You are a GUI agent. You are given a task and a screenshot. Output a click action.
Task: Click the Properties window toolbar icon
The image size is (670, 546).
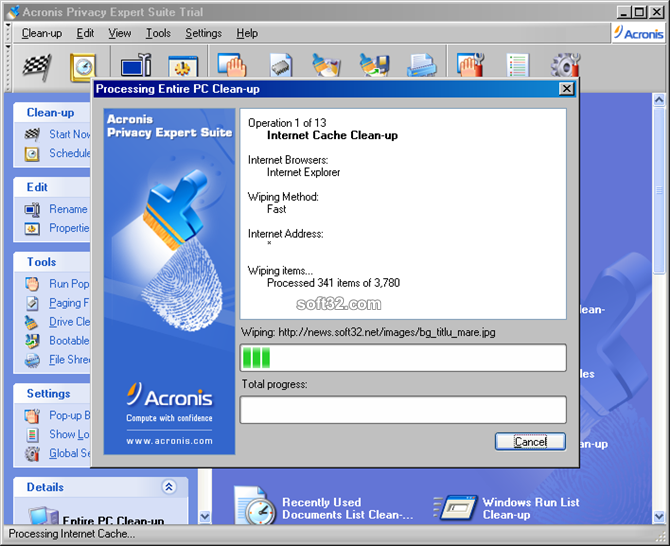pyautogui.click(x=183, y=67)
